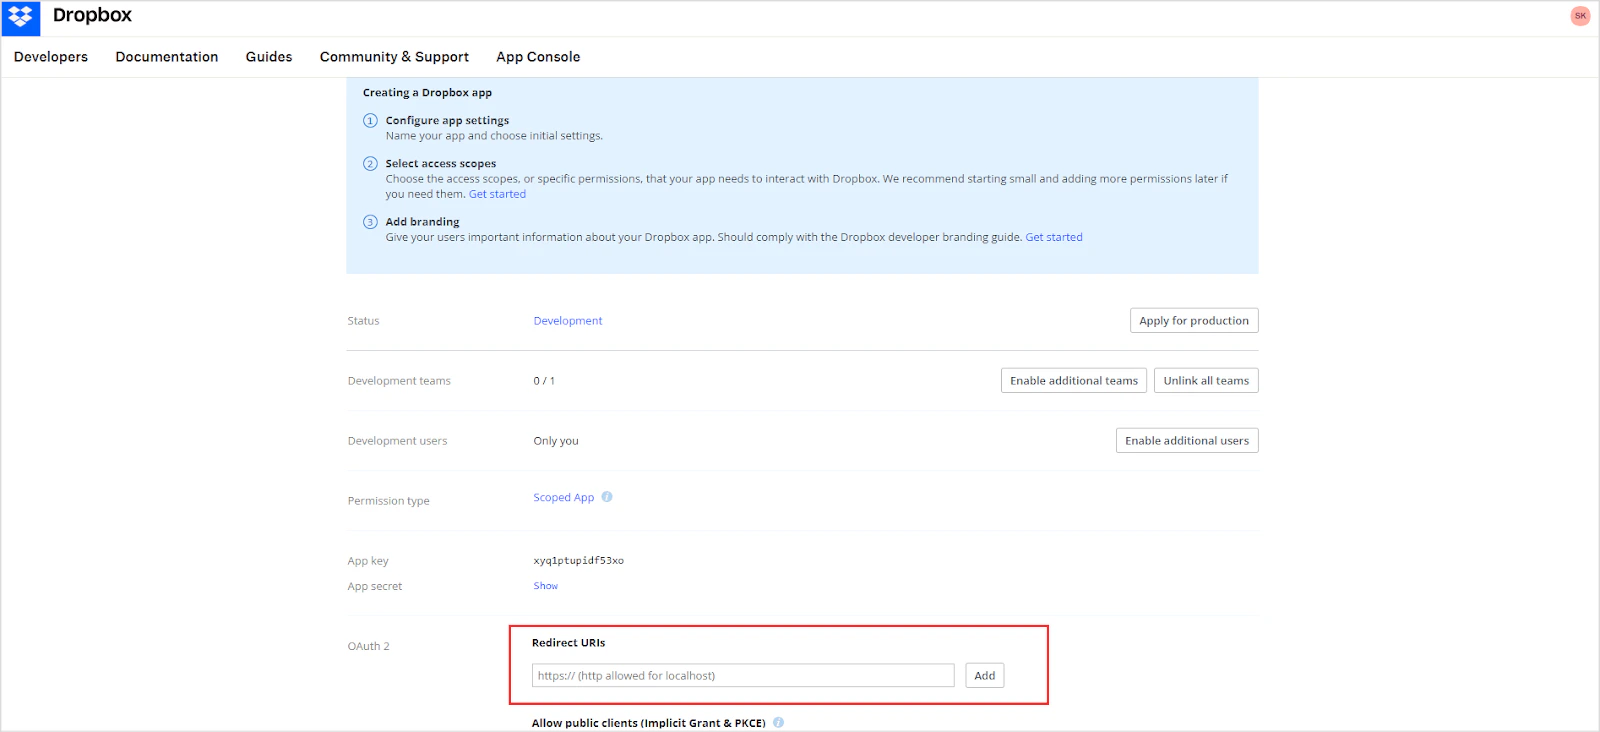Viewport: 1600px width, 732px height.
Task: Click Enable additional users button
Action: tap(1187, 441)
